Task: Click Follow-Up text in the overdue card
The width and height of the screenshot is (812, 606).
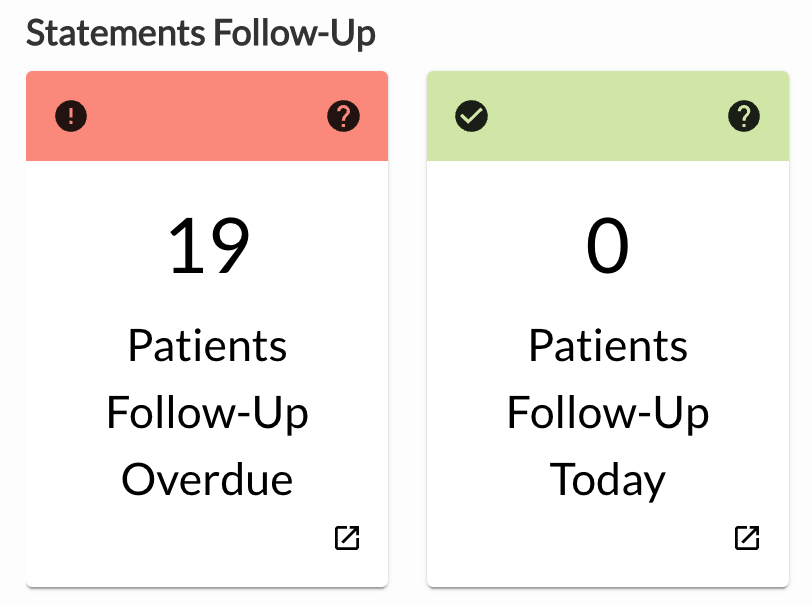Action: pos(207,413)
